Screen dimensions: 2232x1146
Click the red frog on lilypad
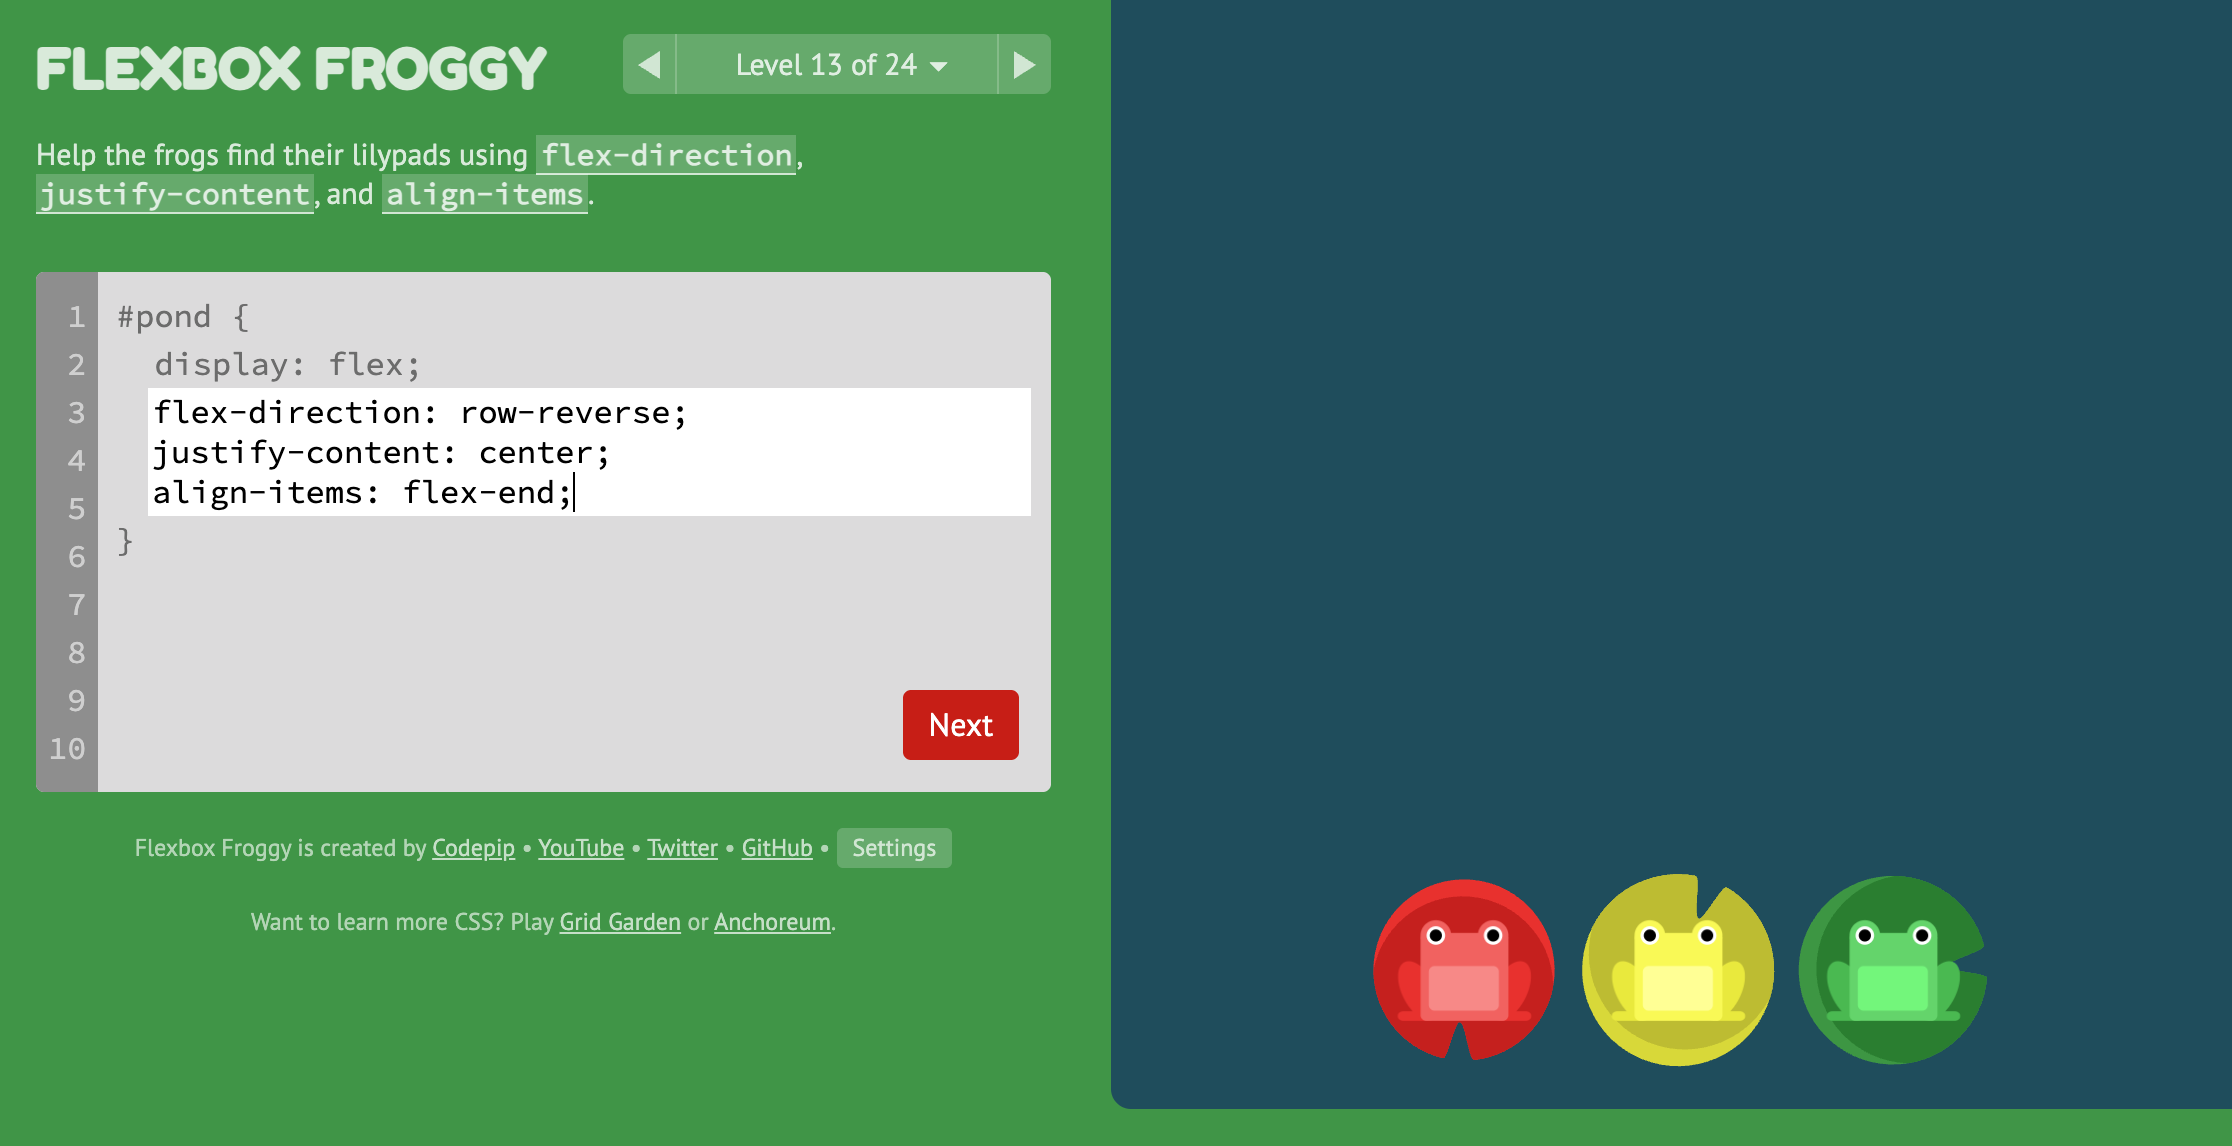click(1464, 970)
